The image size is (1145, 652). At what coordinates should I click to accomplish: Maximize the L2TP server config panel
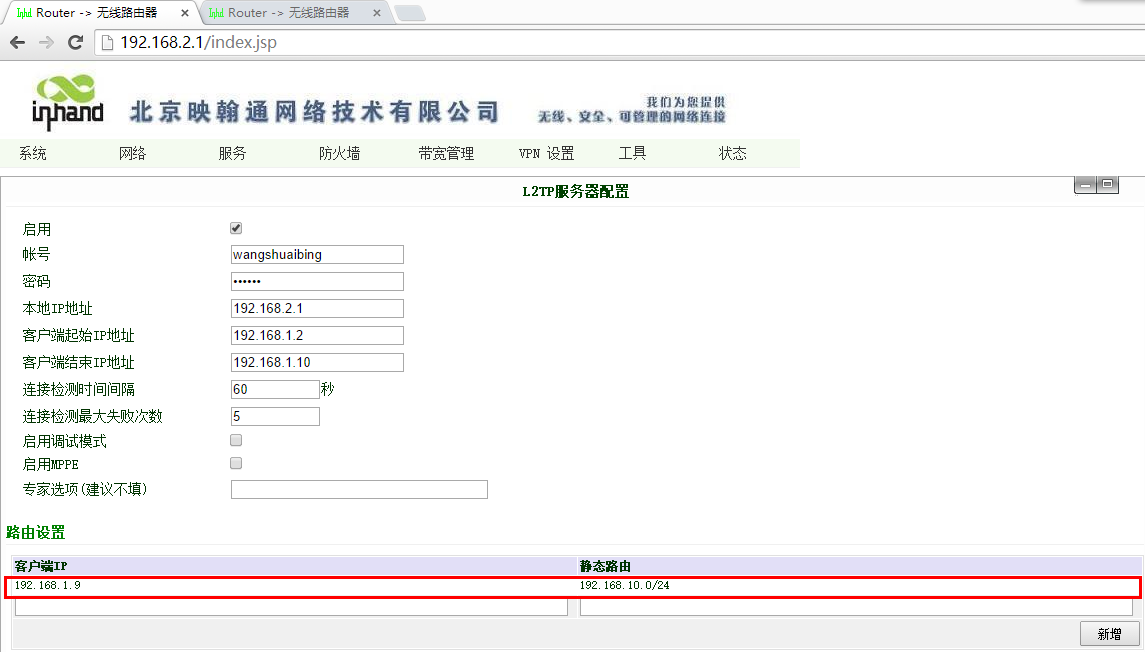pyautogui.click(x=1107, y=186)
